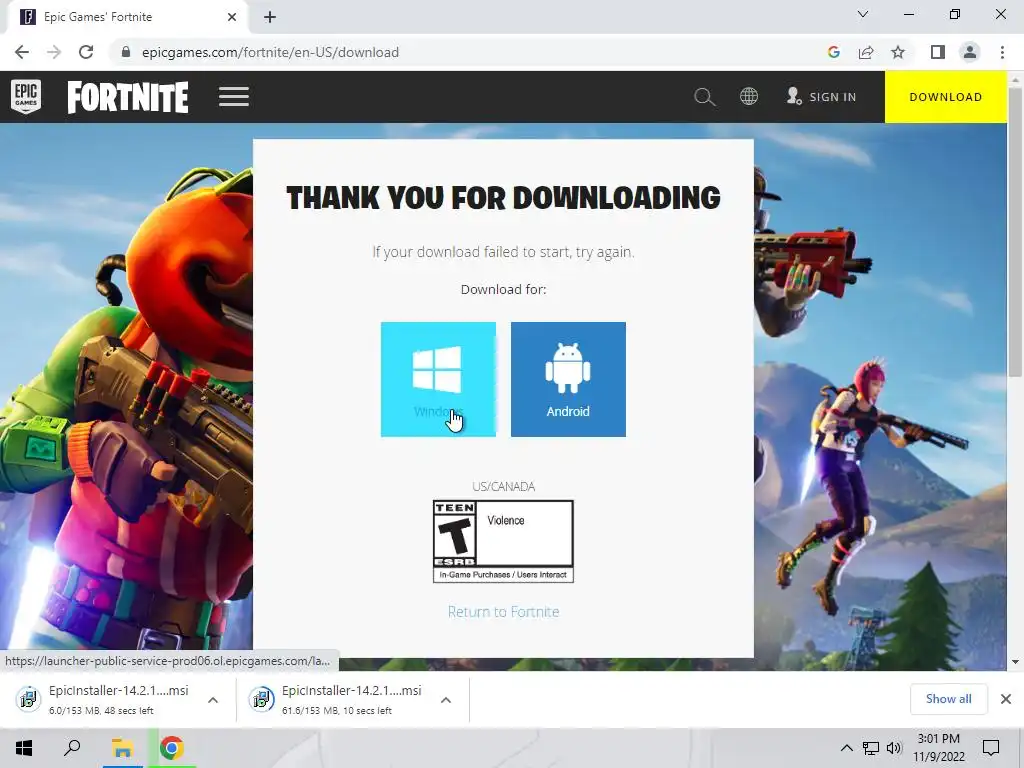
Task: Expand options for the 6.0/153 MB download
Action: click(x=213, y=700)
